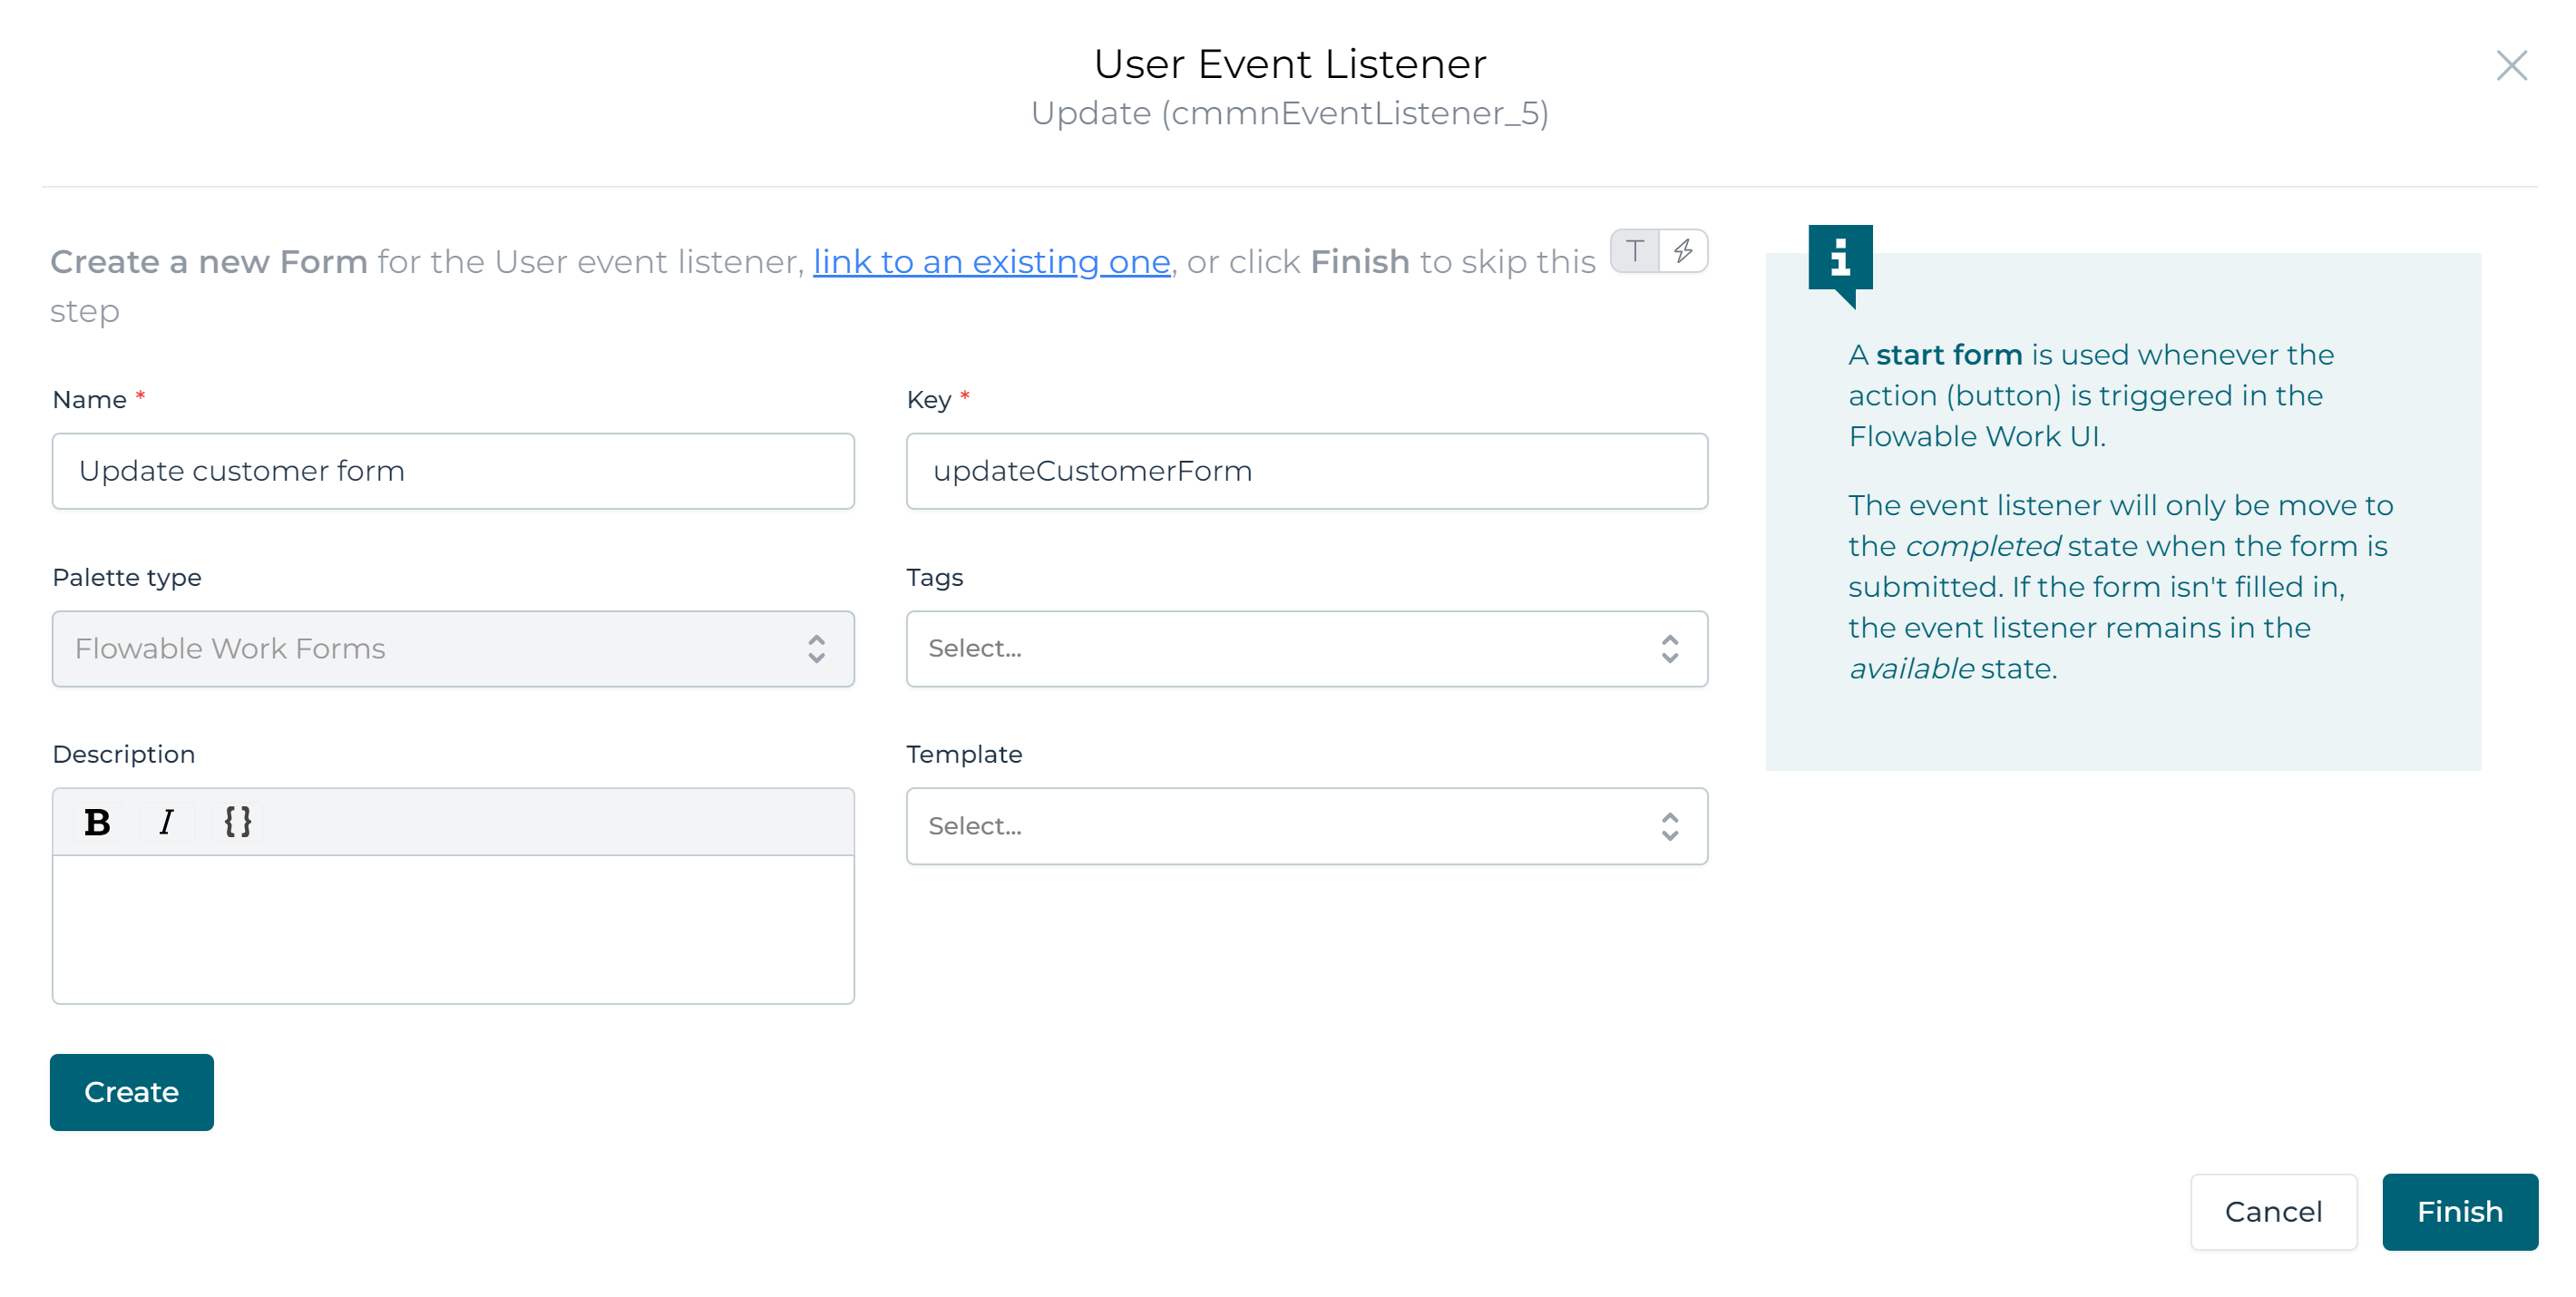Open the Palette type dropdown
Viewport: 2576px width, 1297px height.
pyautogui.click(x=452, y=648)
